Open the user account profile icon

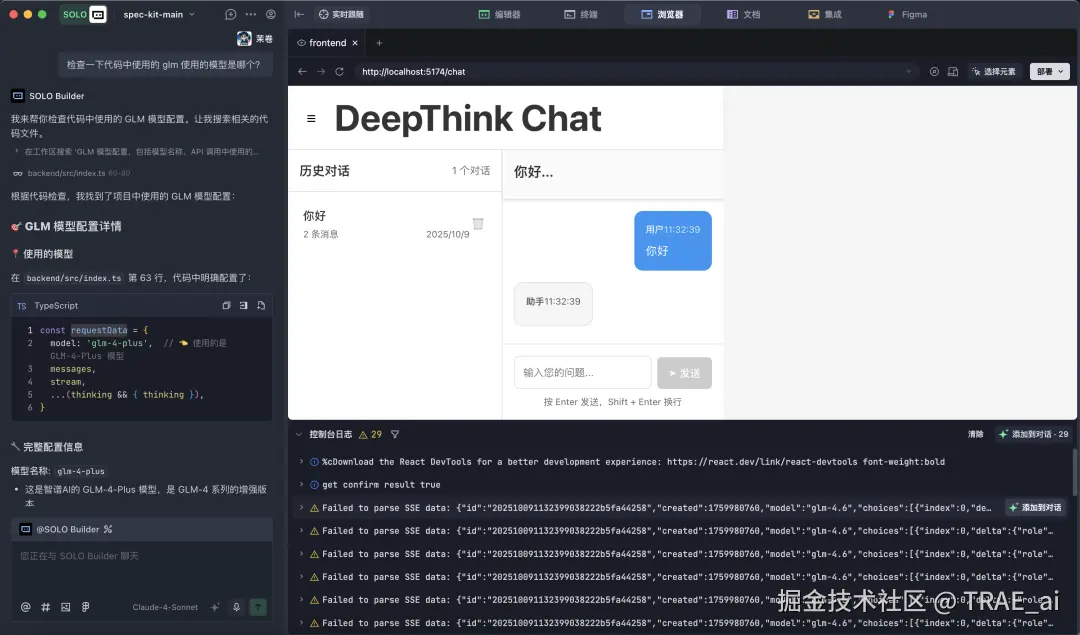click(271, 14)
